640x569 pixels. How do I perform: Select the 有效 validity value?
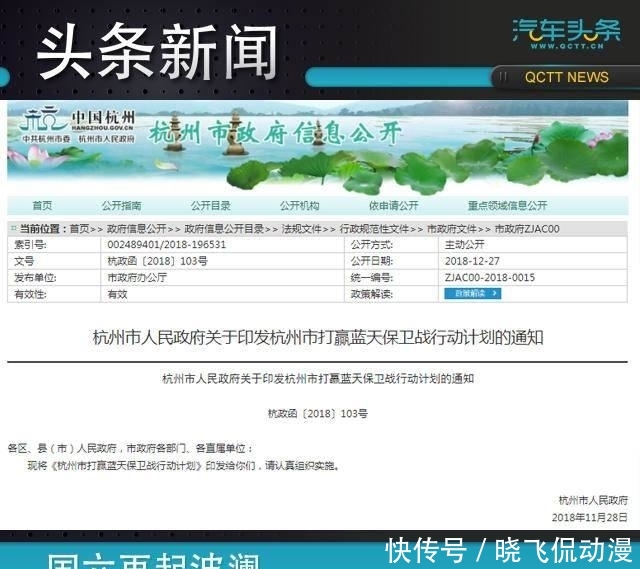[118, 294]
